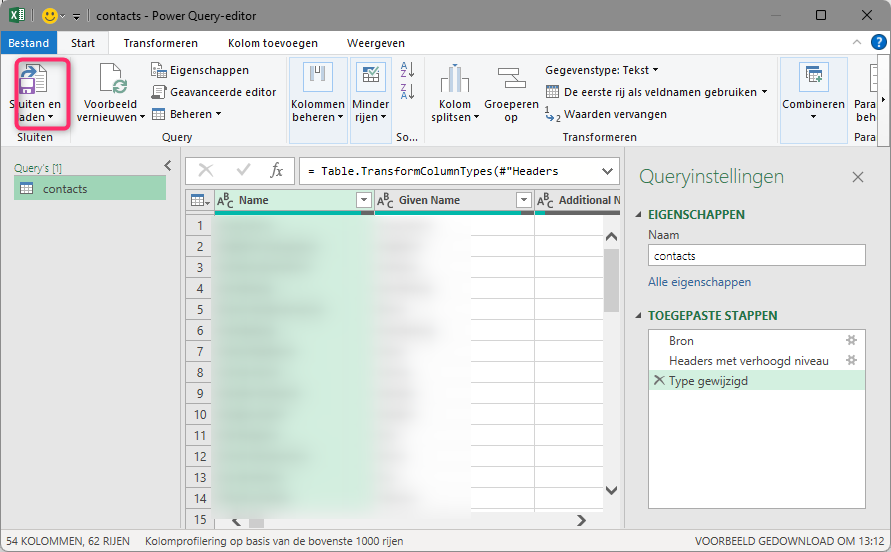This screenshot has height=552, width=891.
Task: Open quick access toolbar customize arrow
Action: click(x=77, y=16)
